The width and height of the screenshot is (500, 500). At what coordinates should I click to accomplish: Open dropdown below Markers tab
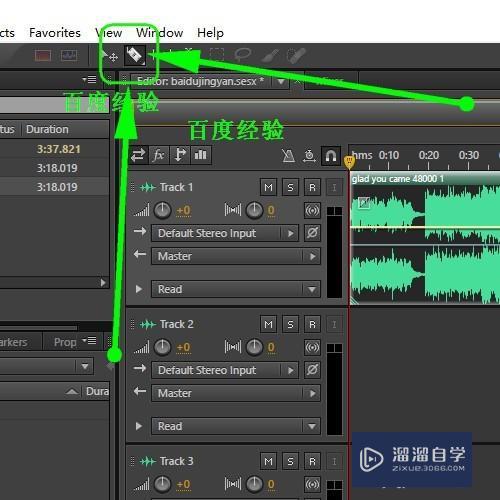pyautogui.click(x=85, y=366)
